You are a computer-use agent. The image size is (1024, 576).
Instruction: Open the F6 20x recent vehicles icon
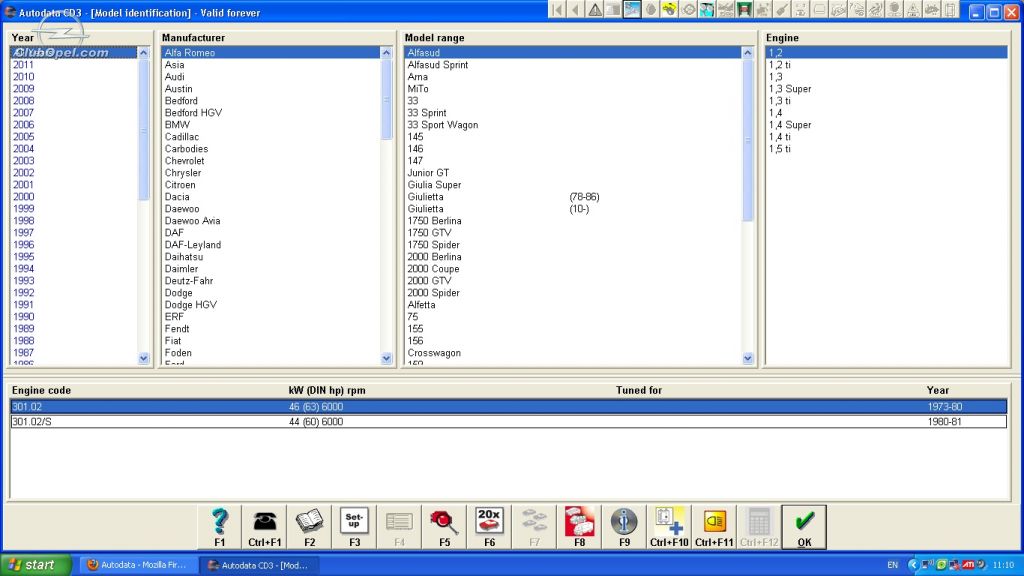click(489, 527)
